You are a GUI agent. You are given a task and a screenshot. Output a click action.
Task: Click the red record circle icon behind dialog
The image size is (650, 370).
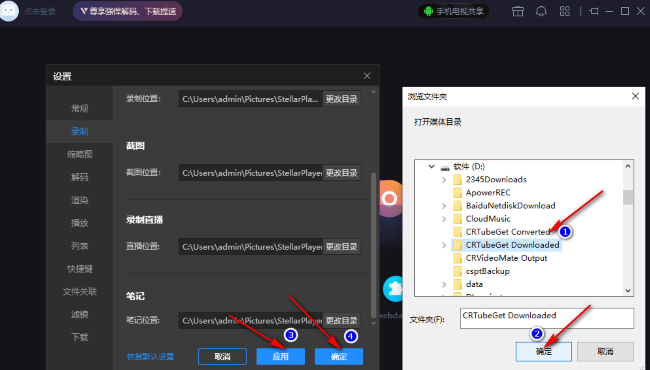pos(390,199)
